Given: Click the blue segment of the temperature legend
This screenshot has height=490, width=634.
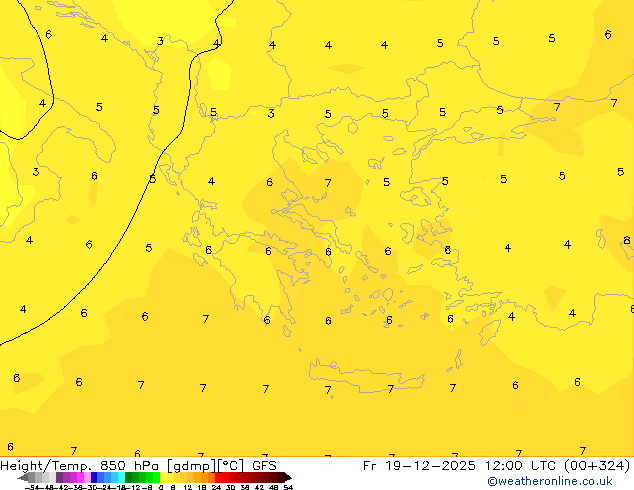Looking at the screenshot, I should point(99,477).
